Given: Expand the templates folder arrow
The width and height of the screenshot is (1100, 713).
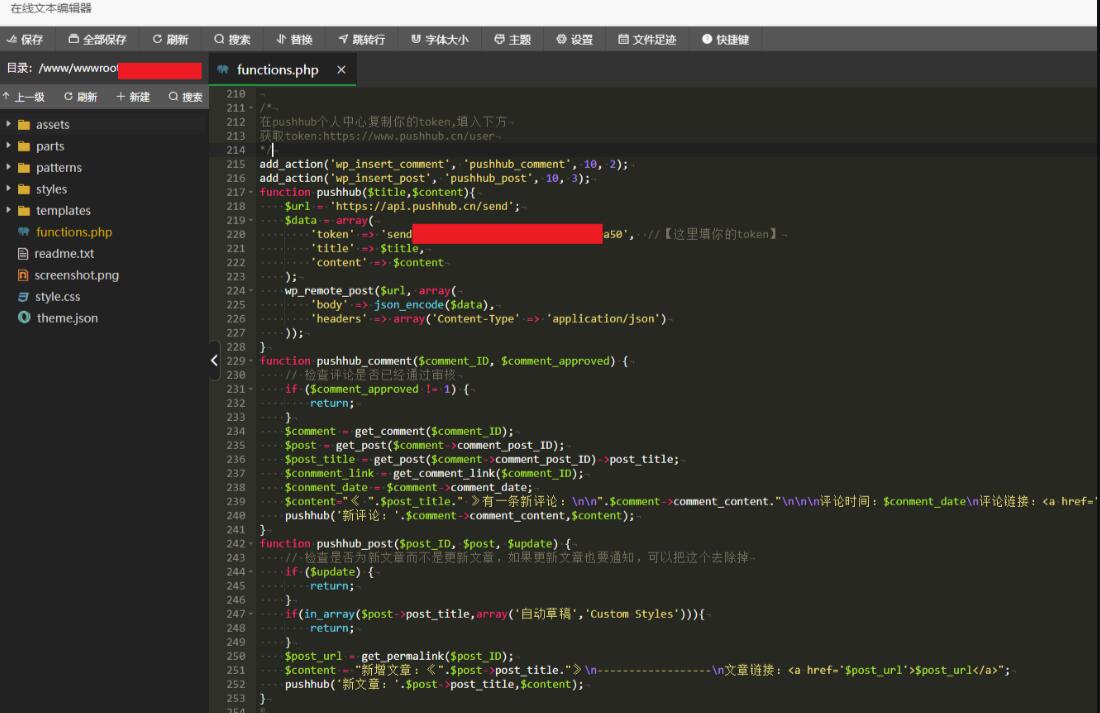Looking at the screenshot, I should pyautogui.click(x=8, y=211).
